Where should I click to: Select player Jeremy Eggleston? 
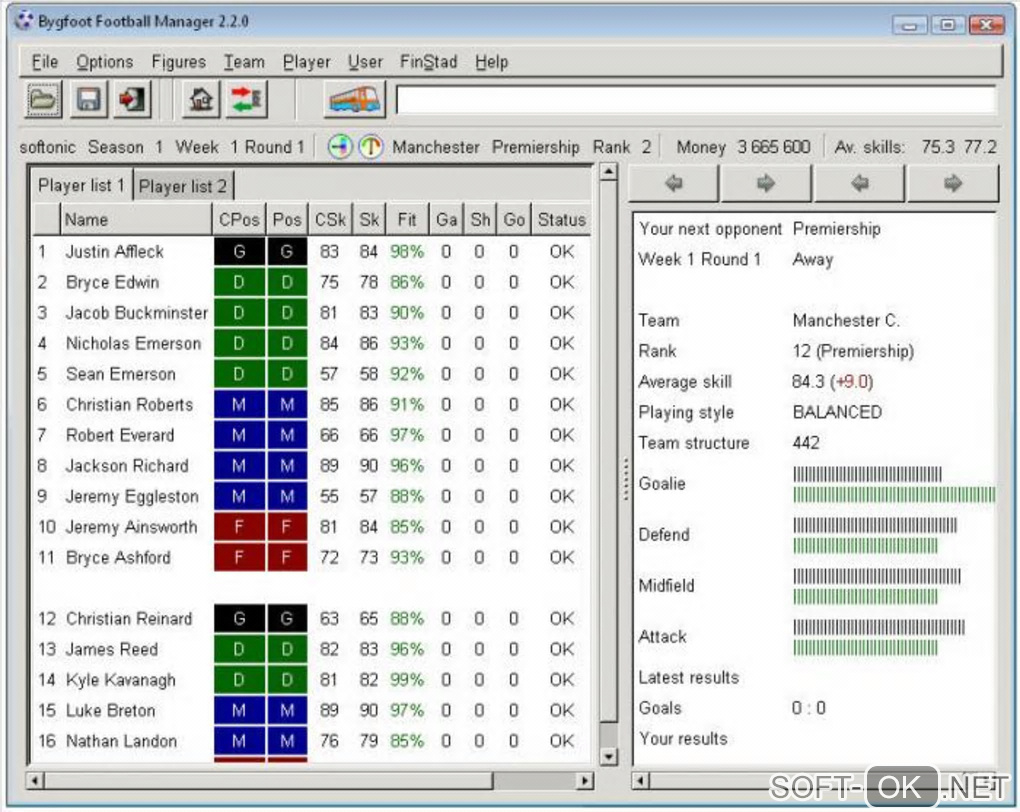(x=132, y=496)
